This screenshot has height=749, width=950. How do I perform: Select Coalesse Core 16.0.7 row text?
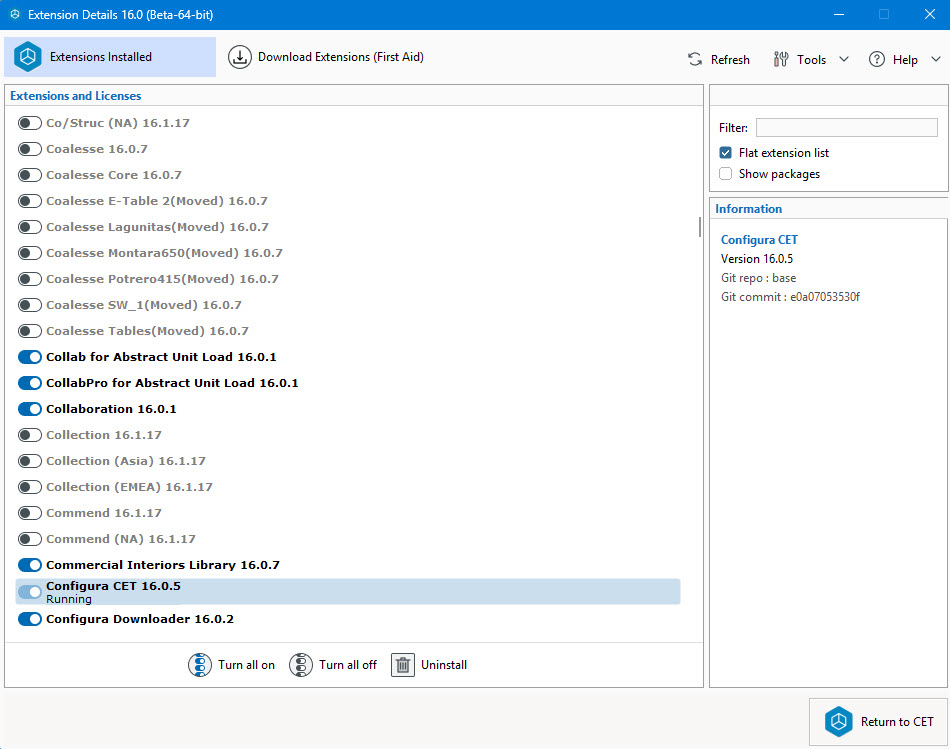114,175
